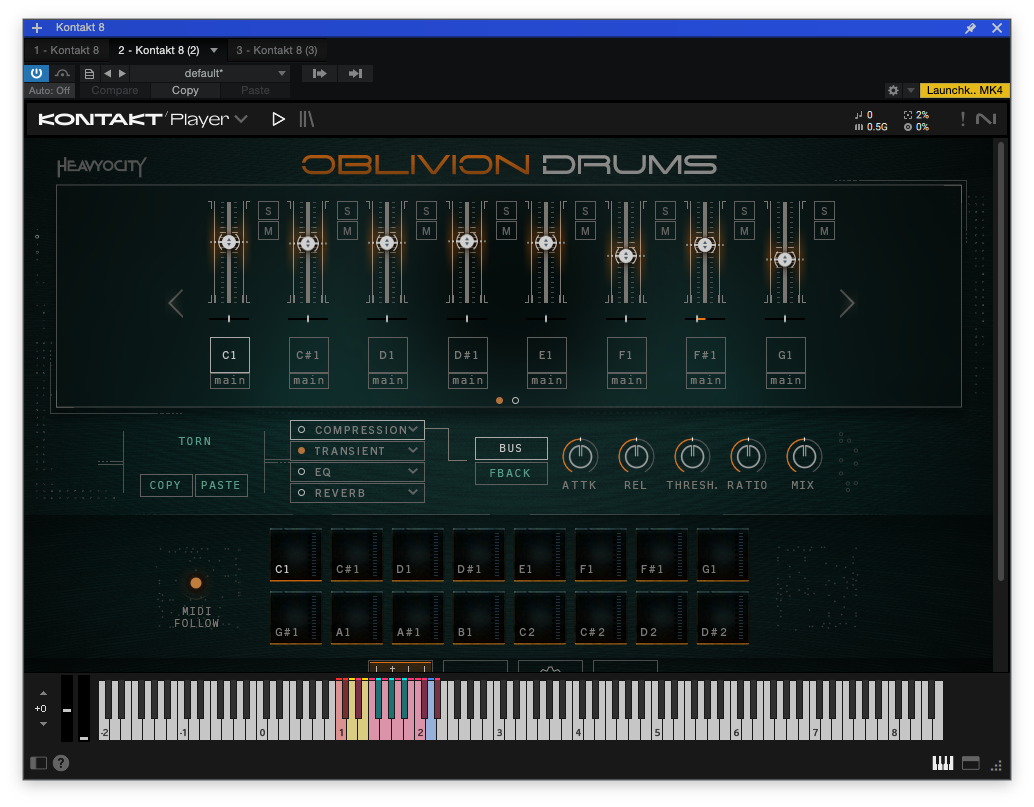Viewport: 1034px width, 807px height.
Task: Click the Native Instruments logo icon
Action: click(986, 119)
